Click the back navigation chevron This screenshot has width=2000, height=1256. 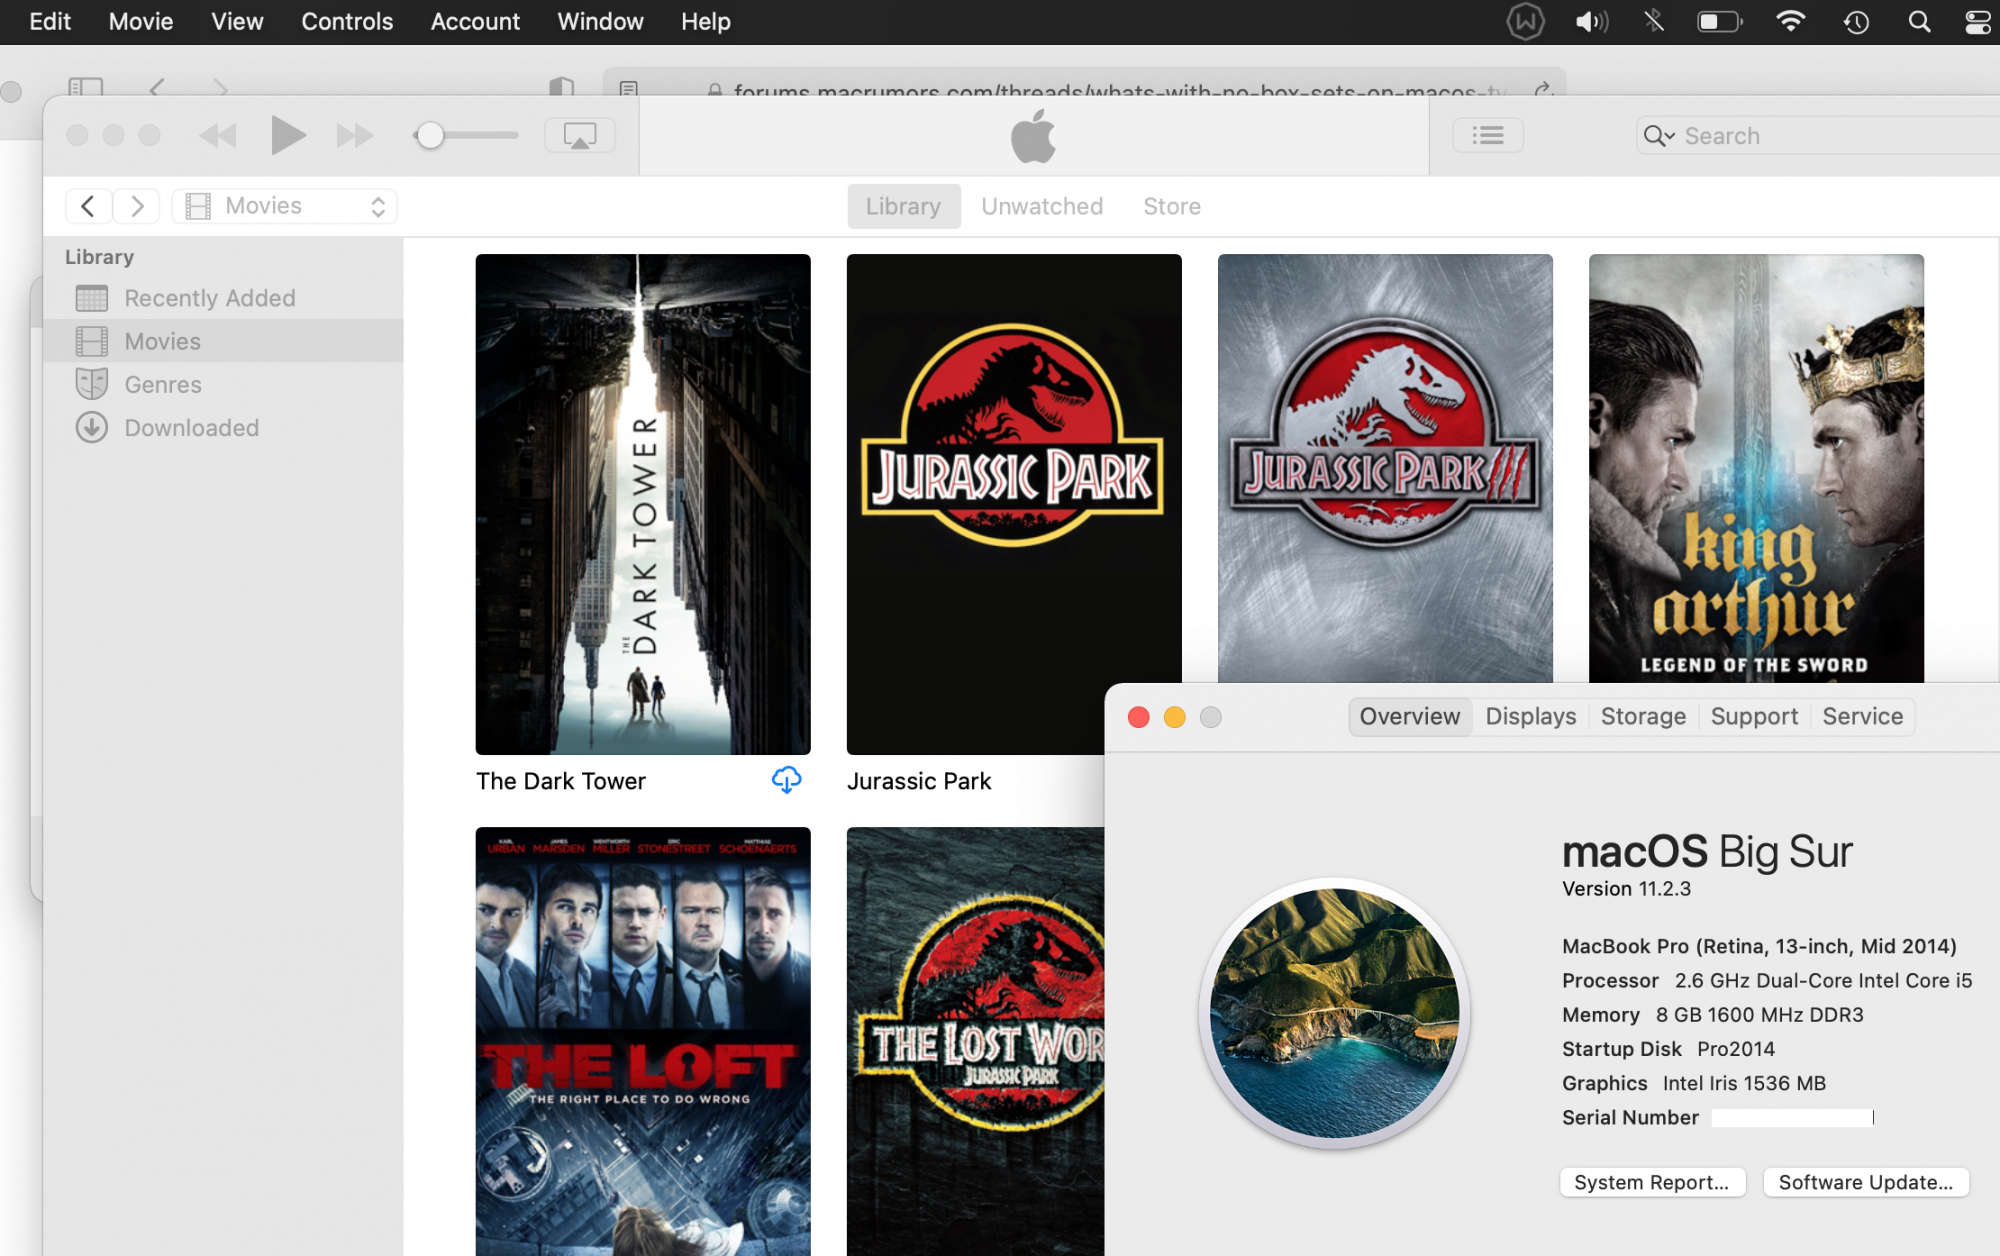[88, 206]
